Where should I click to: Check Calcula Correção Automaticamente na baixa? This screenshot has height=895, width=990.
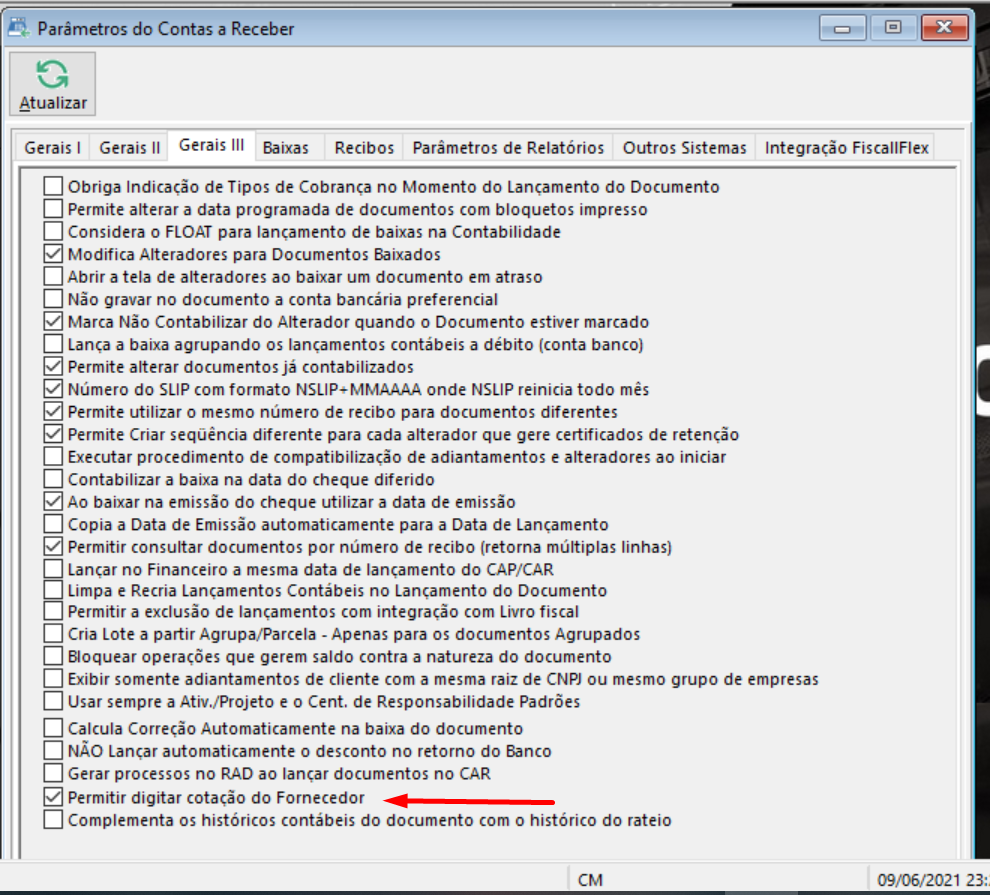(x=53, y=728)
